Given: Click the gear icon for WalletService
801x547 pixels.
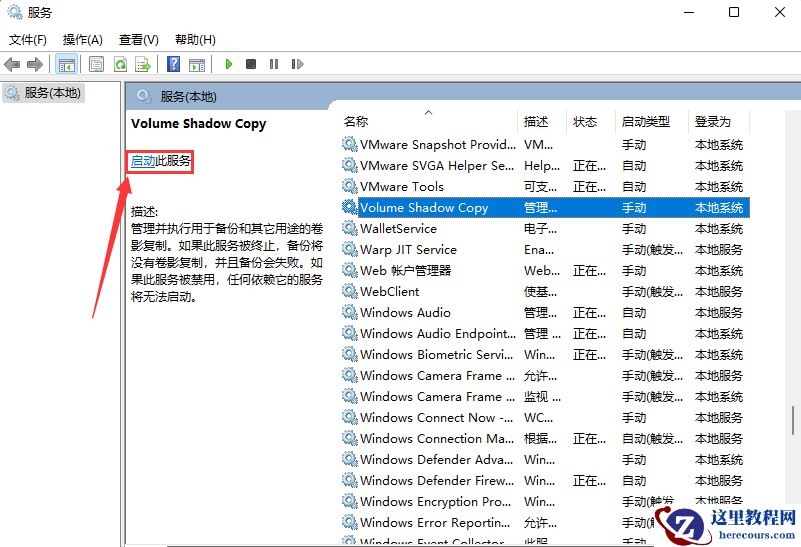Looking at the screenshot, I should click(x=349, y=228).
